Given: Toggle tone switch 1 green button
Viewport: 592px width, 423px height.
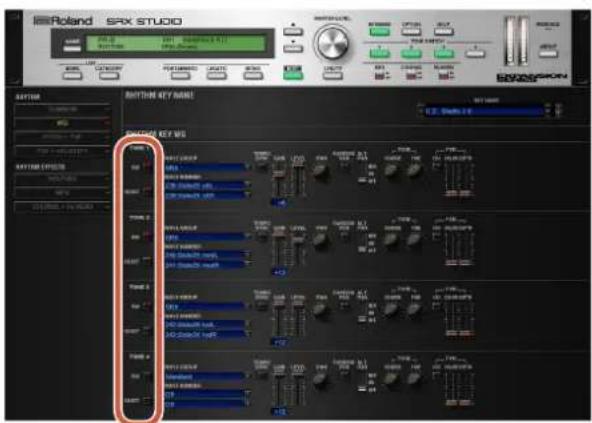Looking at the screenshot, I should (x=380, y=54).
